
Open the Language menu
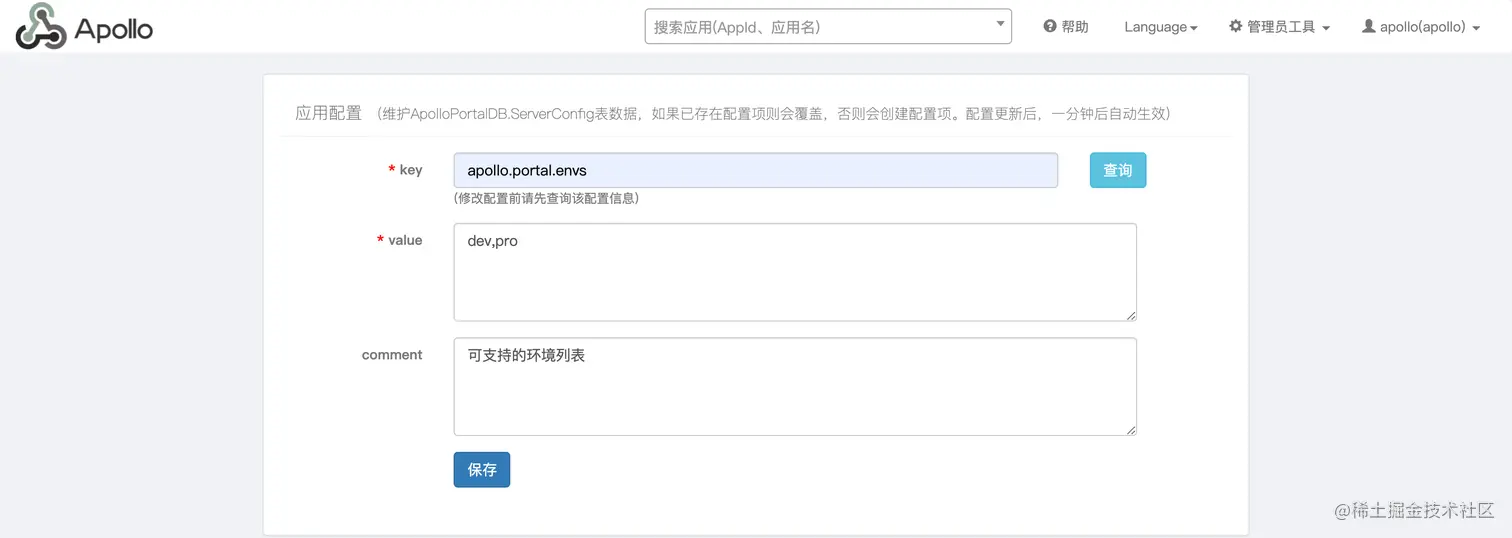pos(1160,27)
